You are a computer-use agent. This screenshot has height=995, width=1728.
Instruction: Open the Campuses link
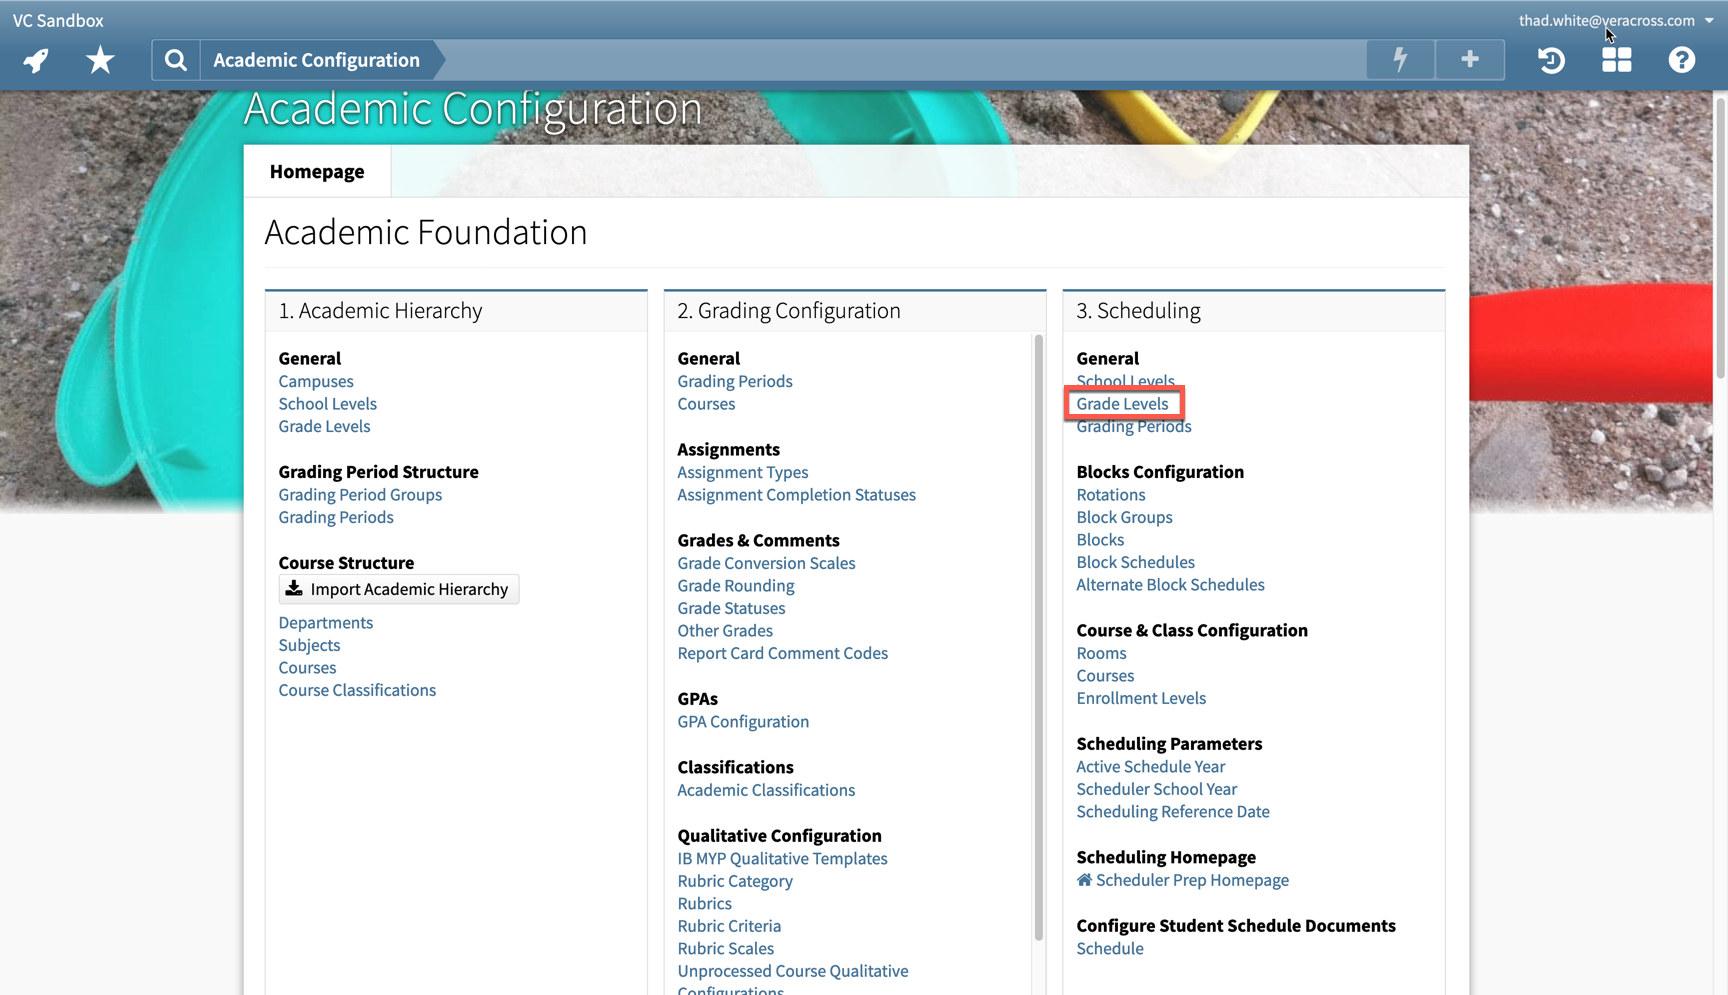point(316,381)
